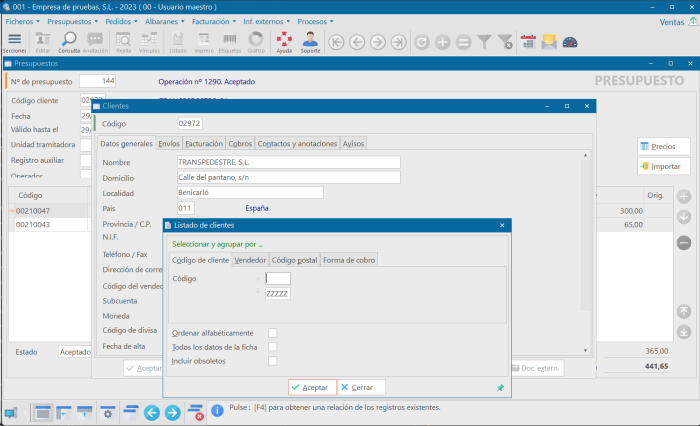Image resolution: width=700 pixels, height=426 pixels.
Task: Click the toolbar circle icon between the plus and filter icons
Action: [x=463, y=42]
